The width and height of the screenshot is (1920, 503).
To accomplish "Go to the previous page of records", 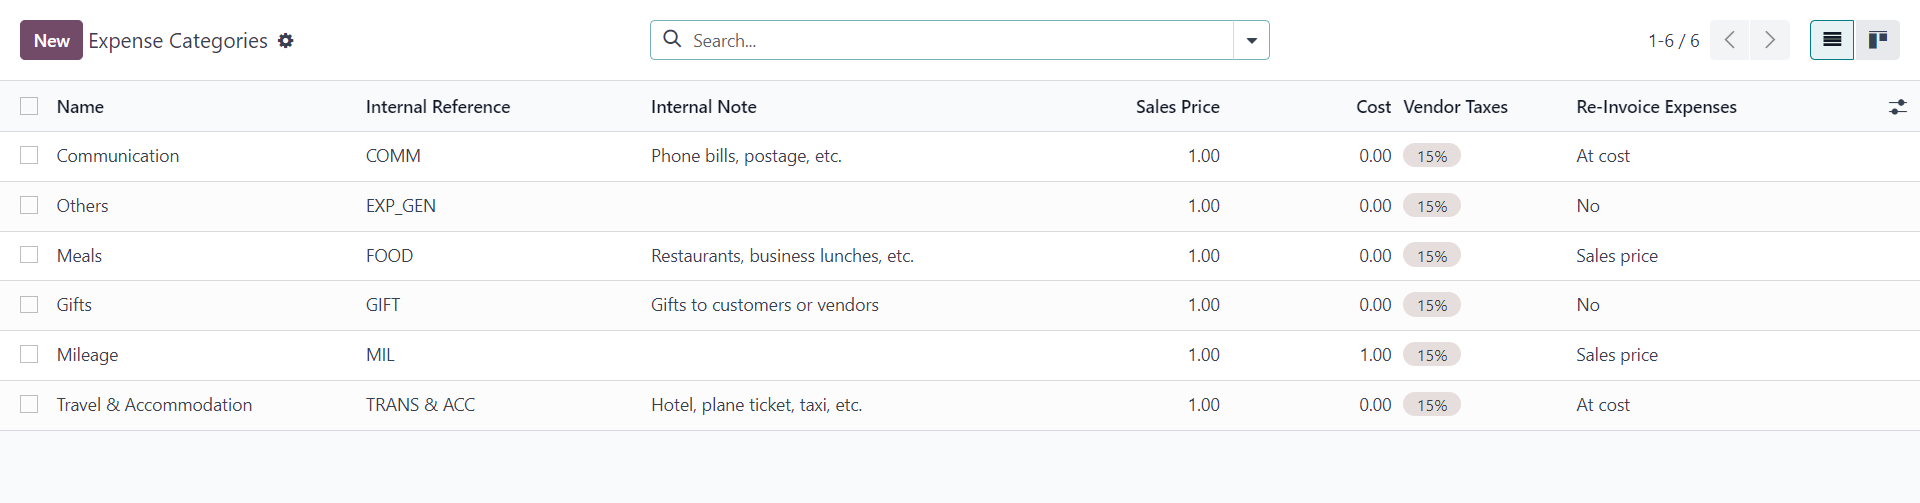I will (x=1729, y=40).
